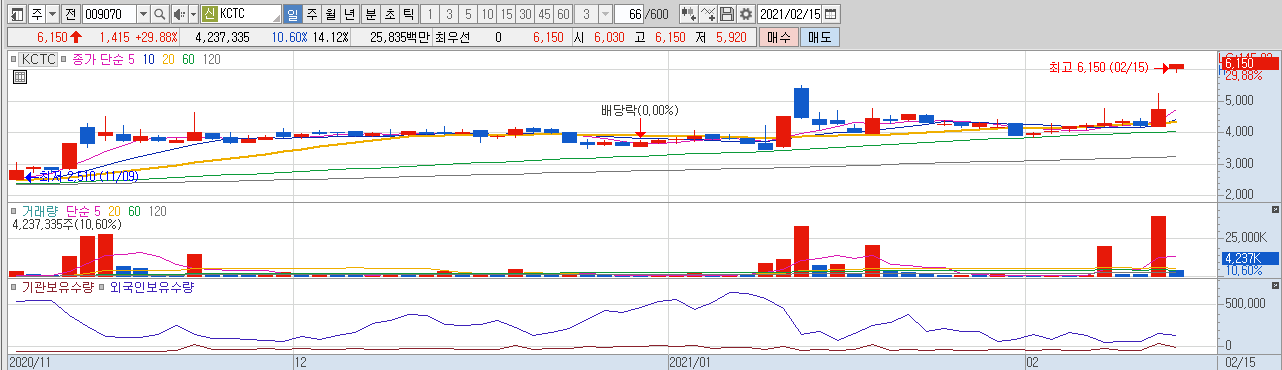Expand dropdown next to leftmost 주 button
Screen dimensions: 1282x370
click(x=52, y=14)
